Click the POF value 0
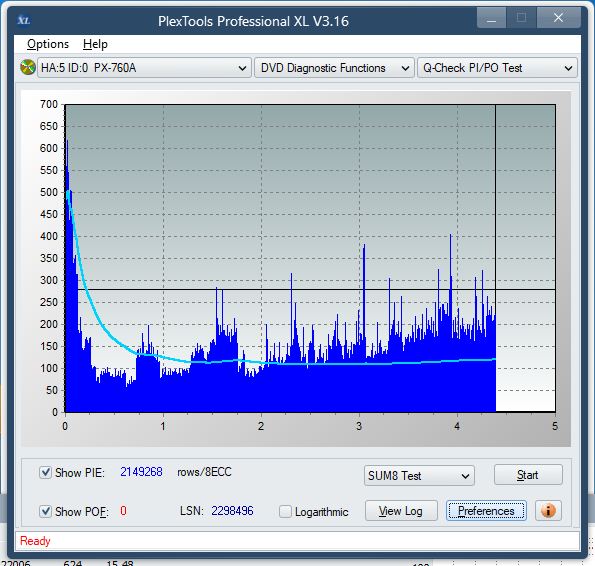The image size is (595, 566). [x=123, y=511]
